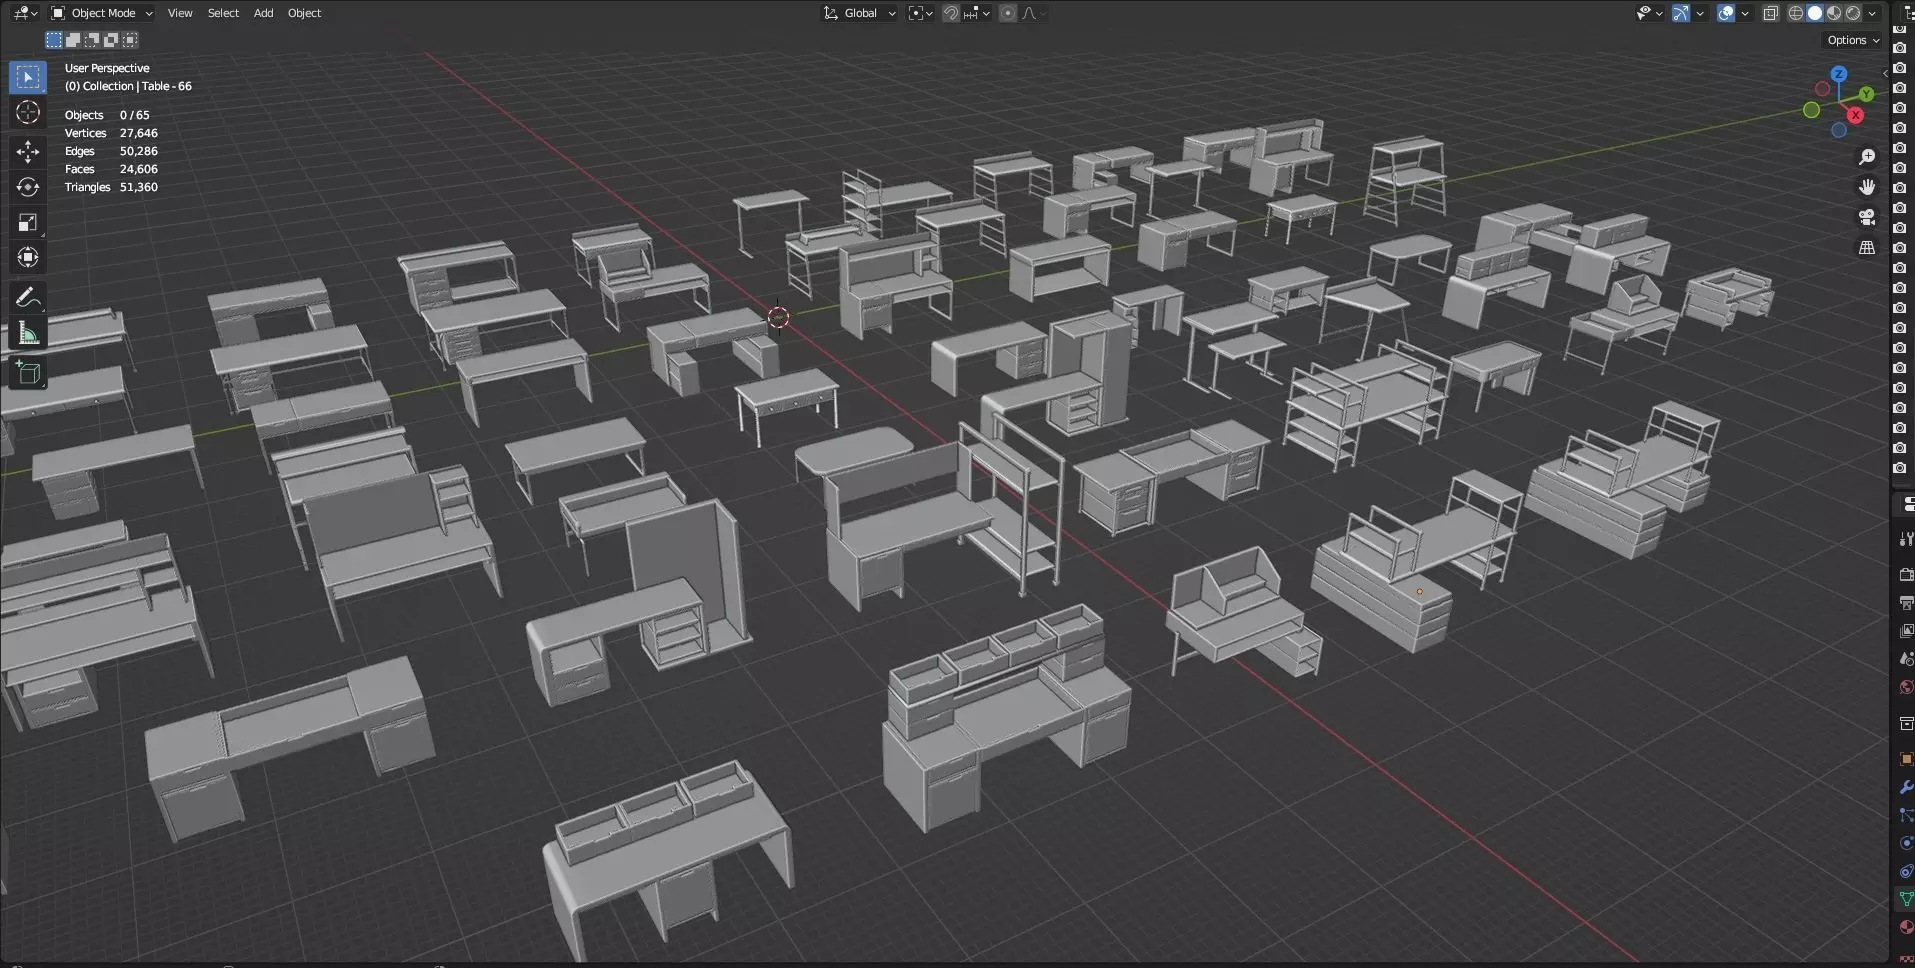Choose the Move tool
Screen dimensions: 1915x968
(x=28, y=152)
